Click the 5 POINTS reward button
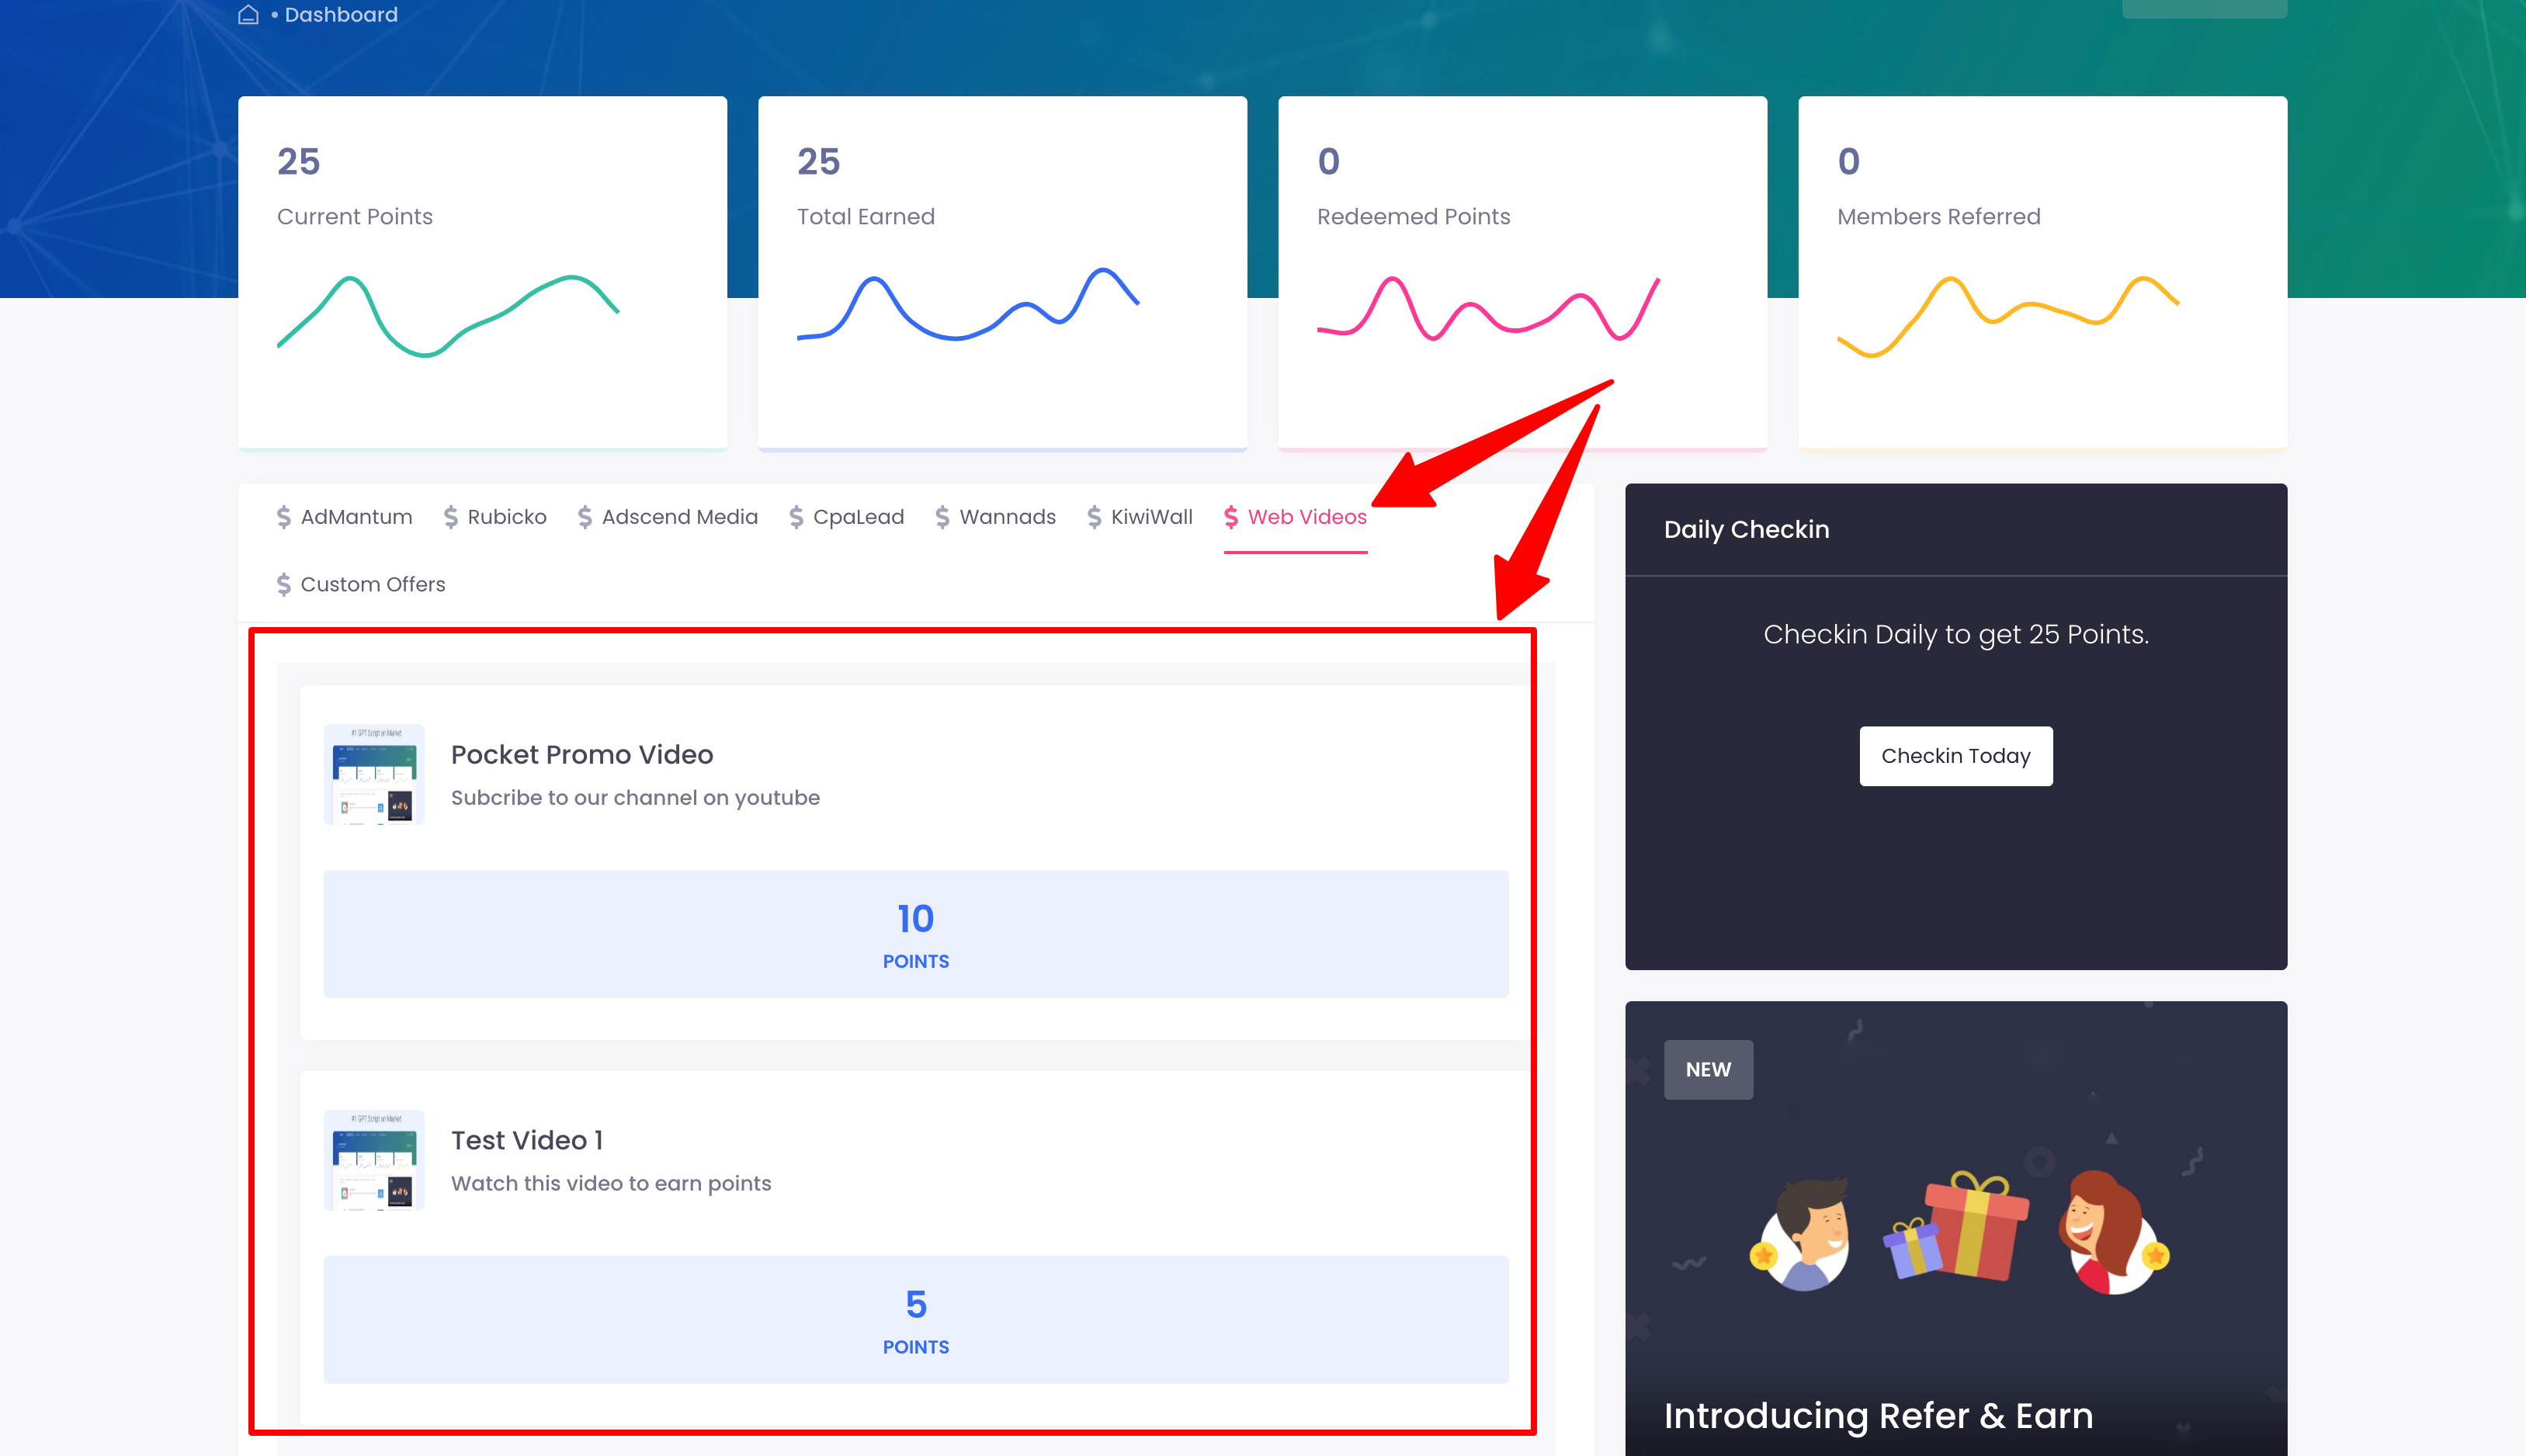 (915, 1320)
